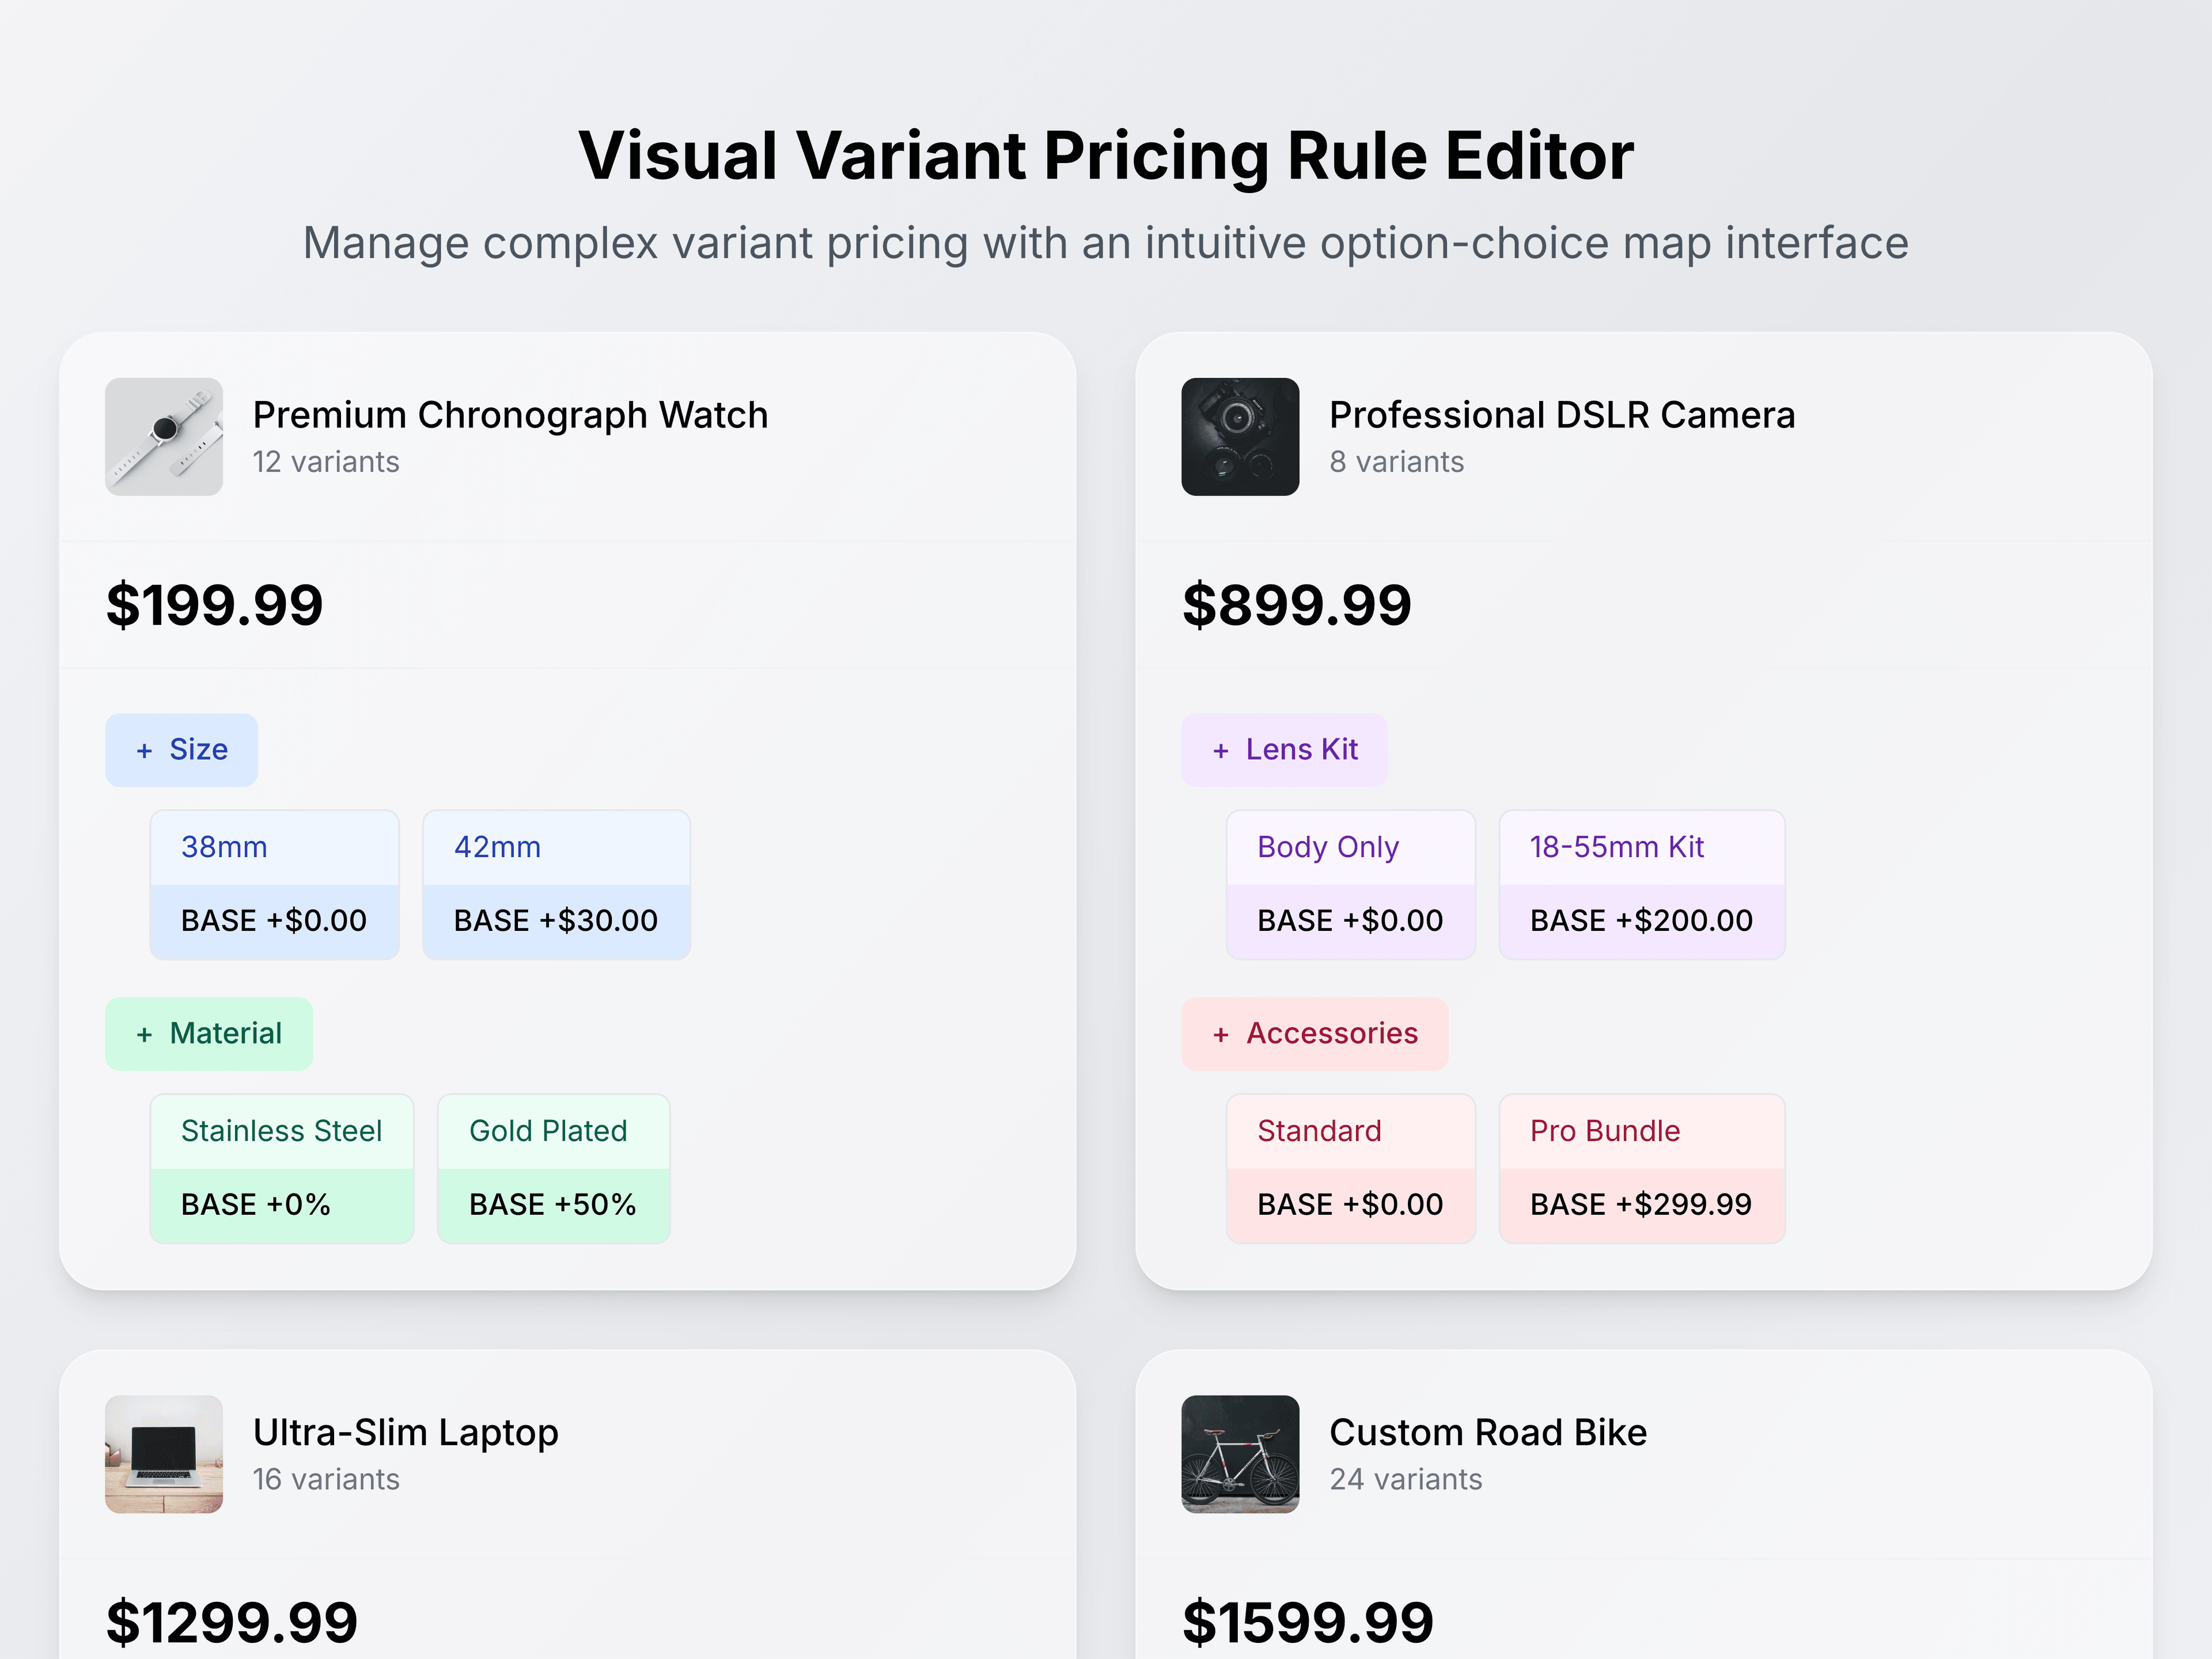The height and width of the screenshot is (1659, 2212).
Task: Click the plus icon on Accessories
Action: (1221, 1035)
